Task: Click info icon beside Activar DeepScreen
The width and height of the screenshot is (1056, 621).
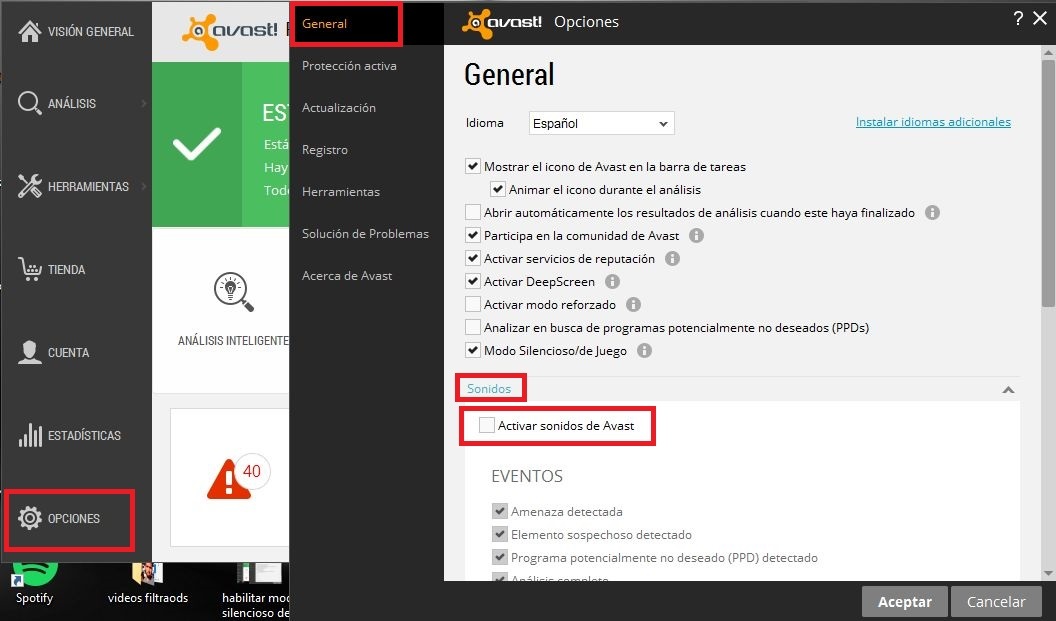Action: 612,282
